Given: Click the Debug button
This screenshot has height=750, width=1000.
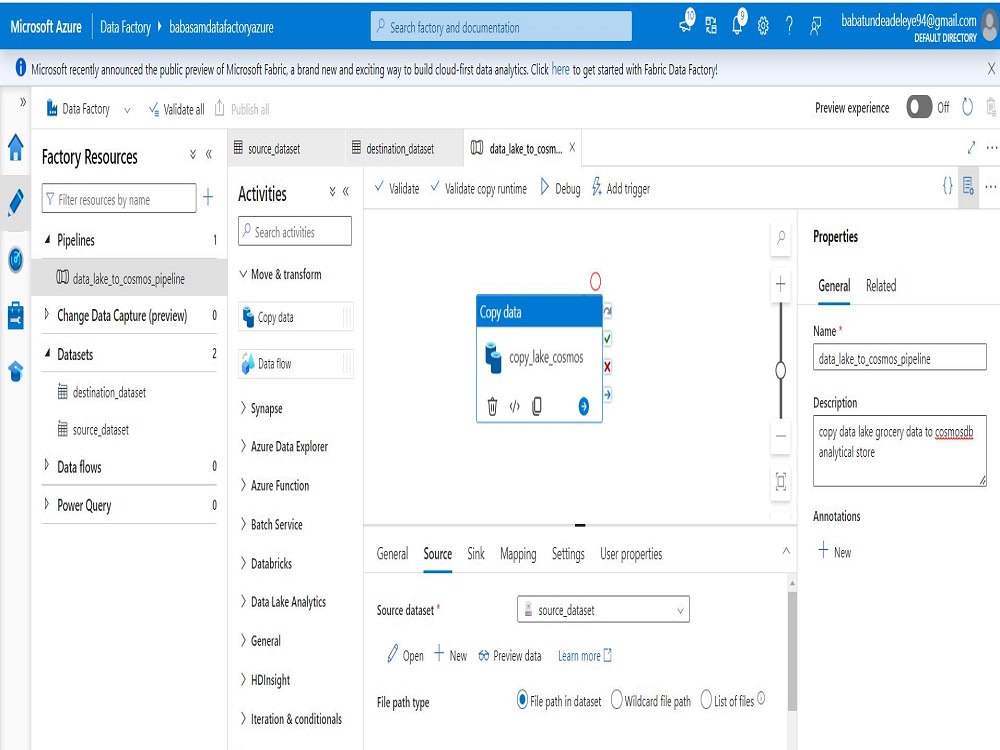Looking at the screenshot, I should tap(560, 188).
